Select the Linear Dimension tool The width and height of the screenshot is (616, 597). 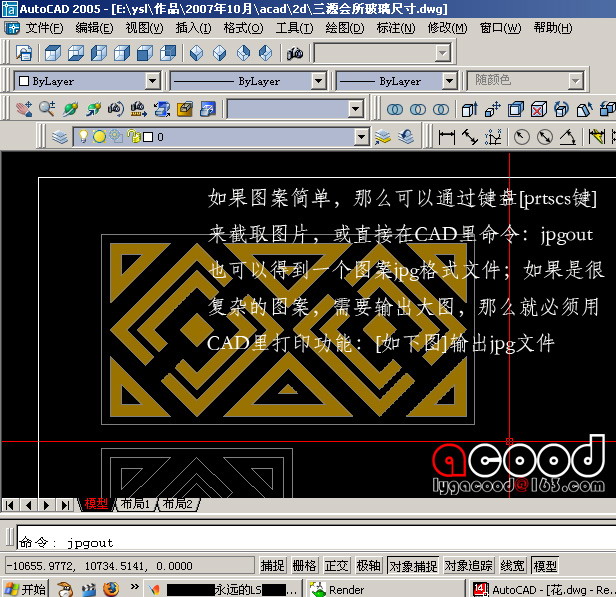(x=447, y=137)
